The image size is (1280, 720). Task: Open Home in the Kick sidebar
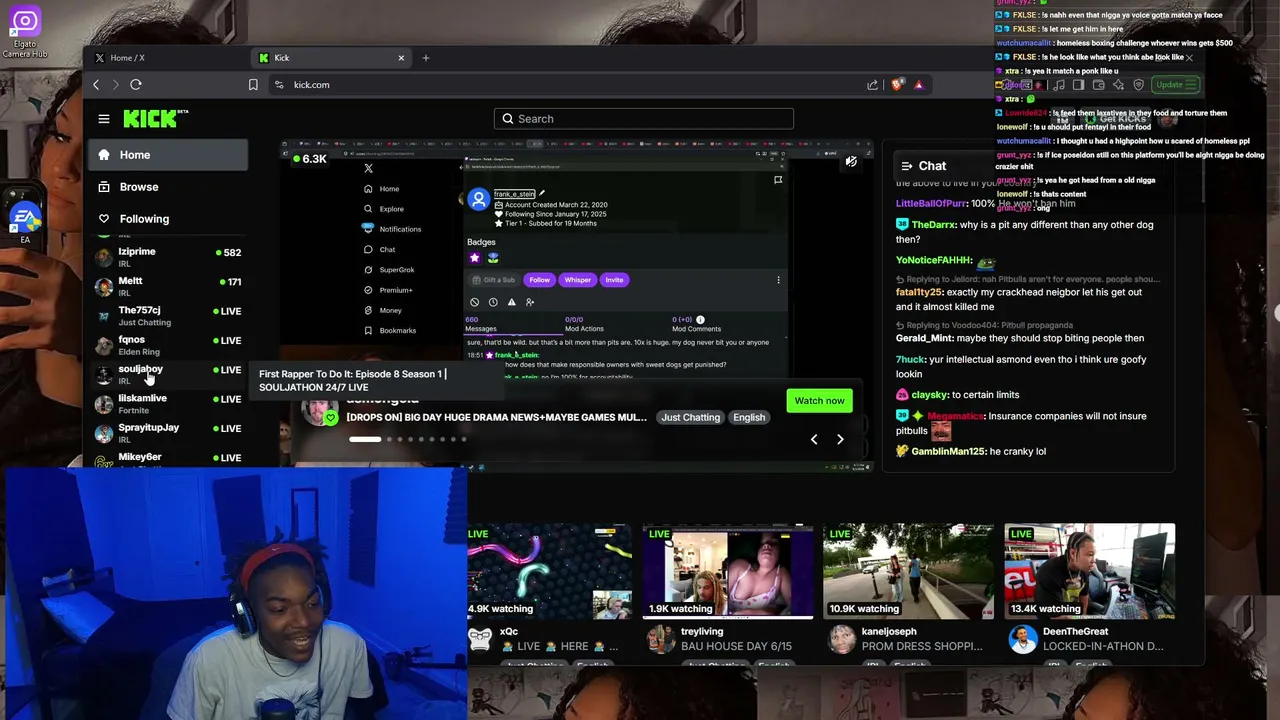tap(168, 155)
